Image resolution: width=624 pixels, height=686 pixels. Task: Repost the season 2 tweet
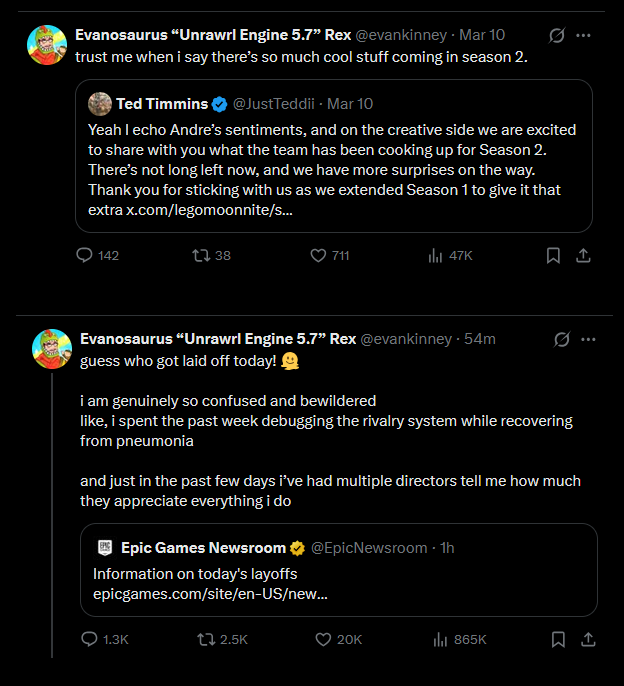click(x=200, y=256)
